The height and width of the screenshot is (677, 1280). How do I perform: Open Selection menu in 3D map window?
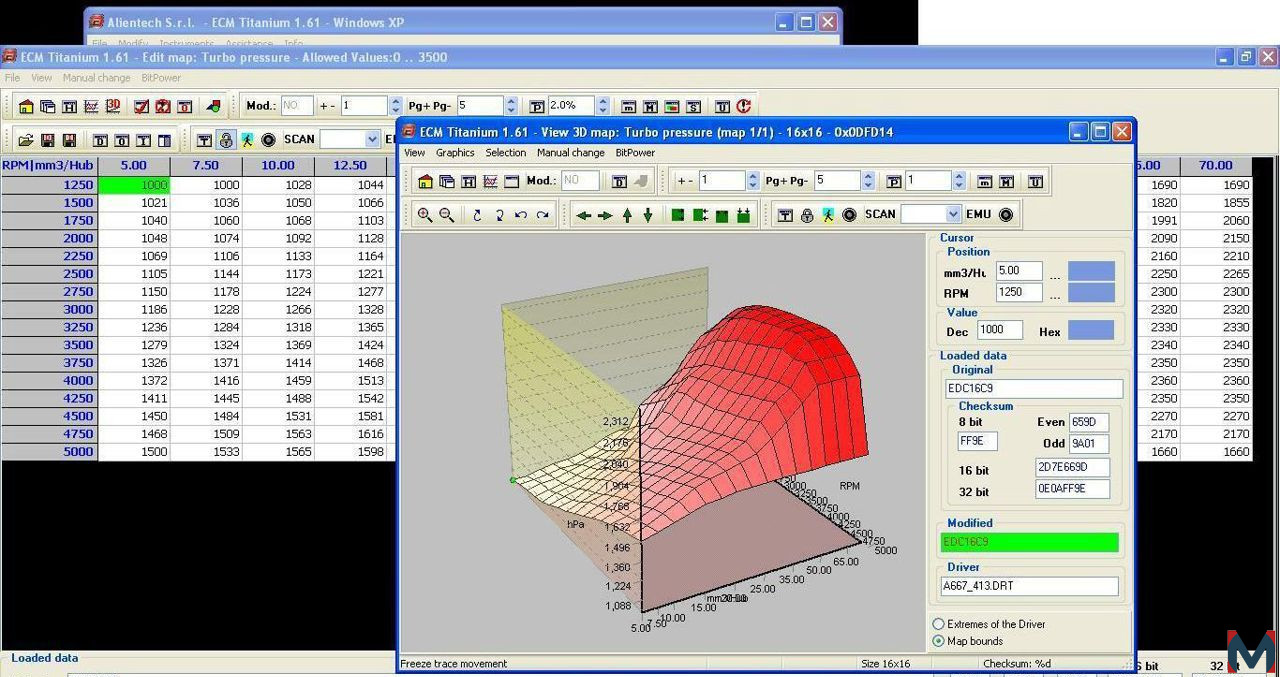coord(506,153)
